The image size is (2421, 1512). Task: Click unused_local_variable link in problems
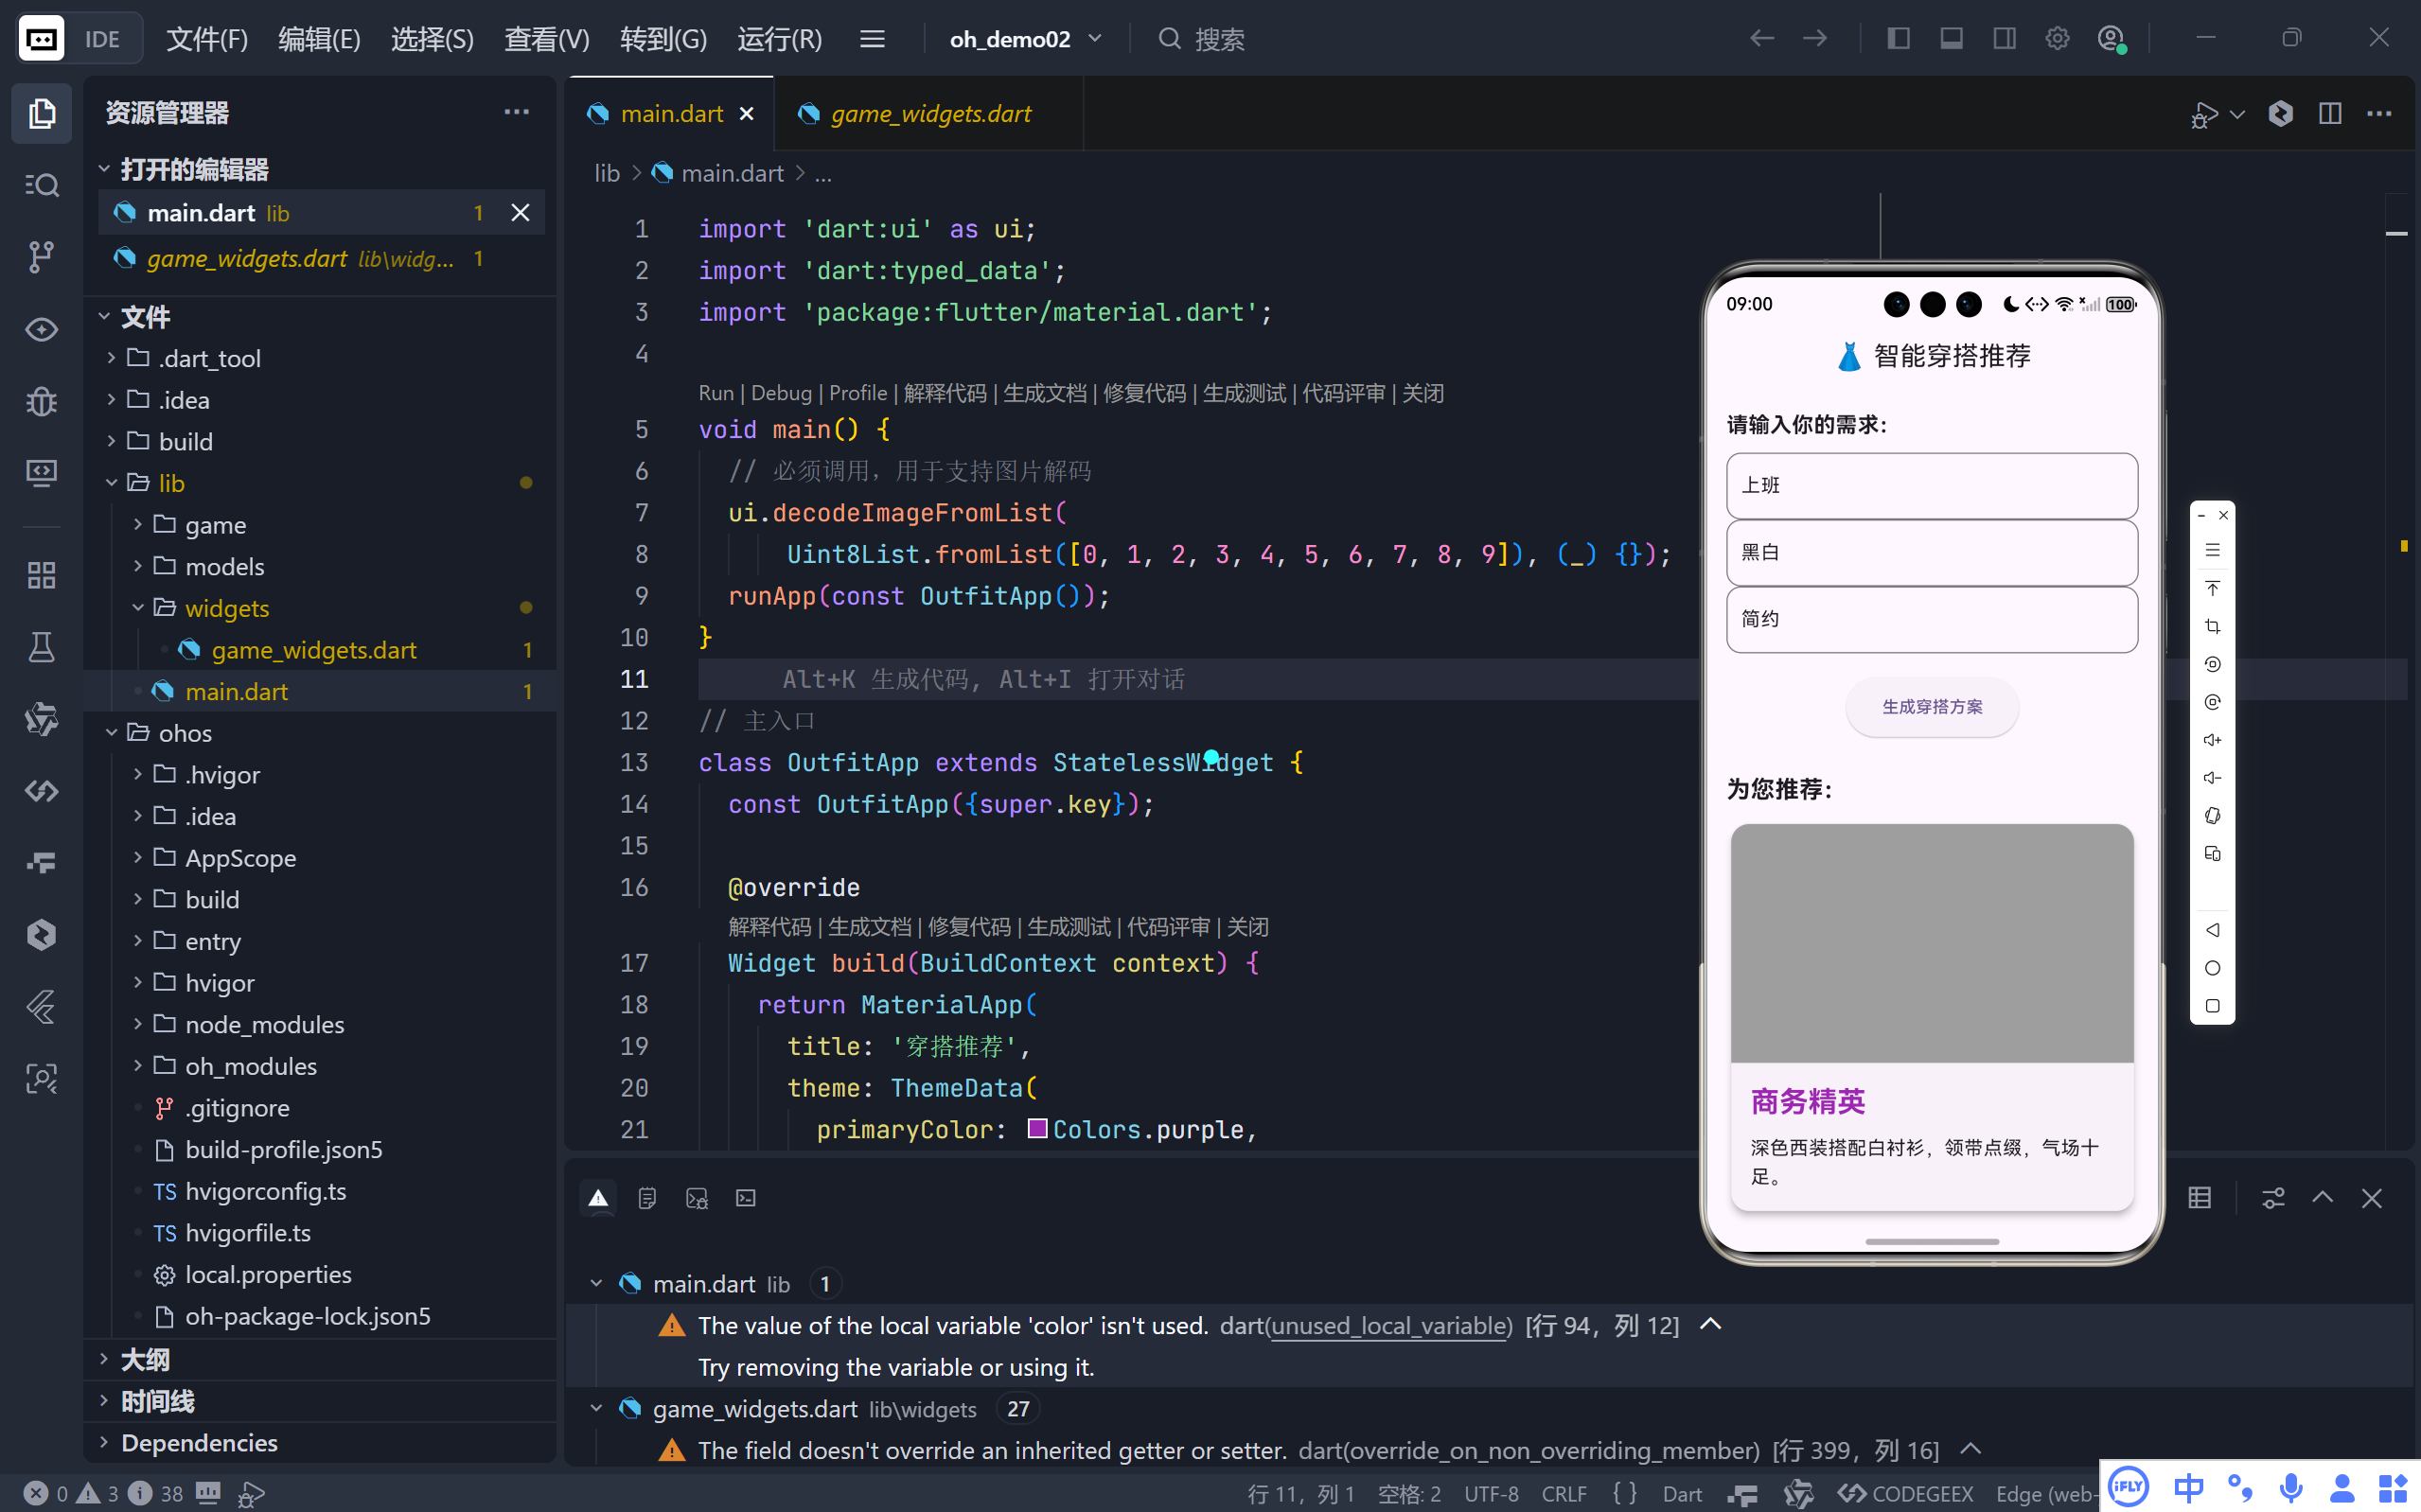click(1390, 1325)
